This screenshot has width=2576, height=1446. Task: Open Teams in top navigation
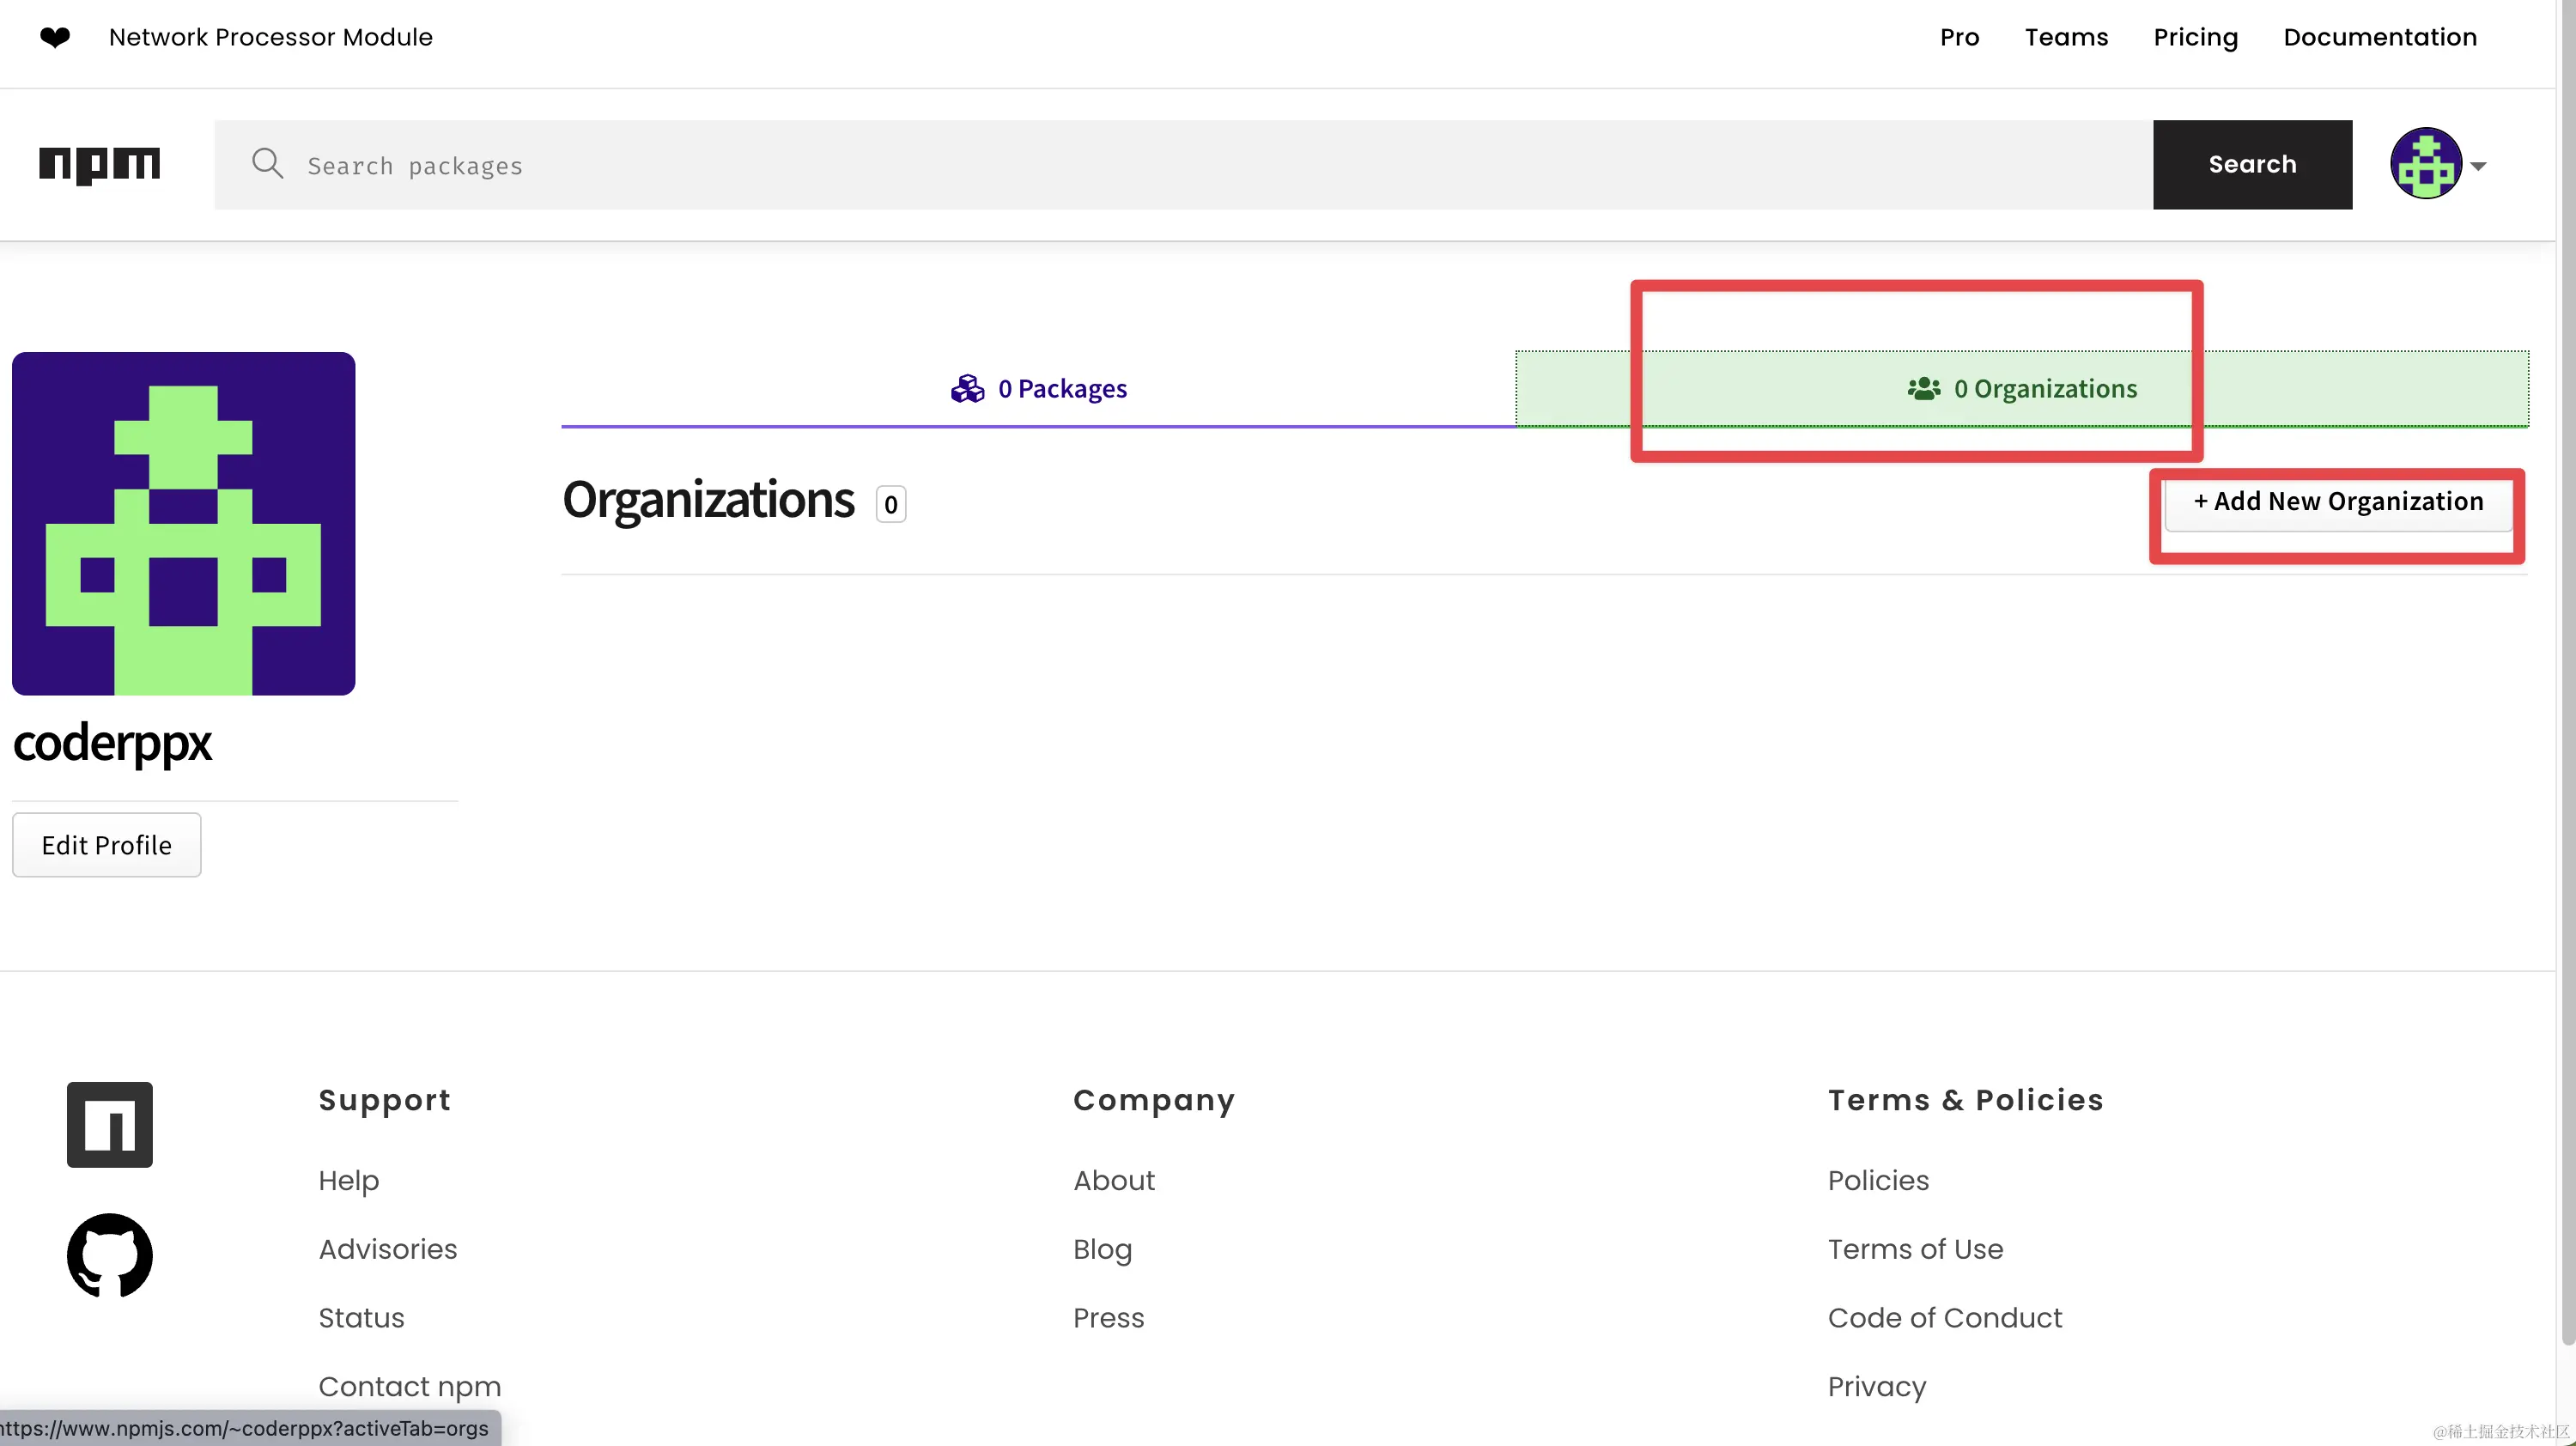pos(2066,37)
